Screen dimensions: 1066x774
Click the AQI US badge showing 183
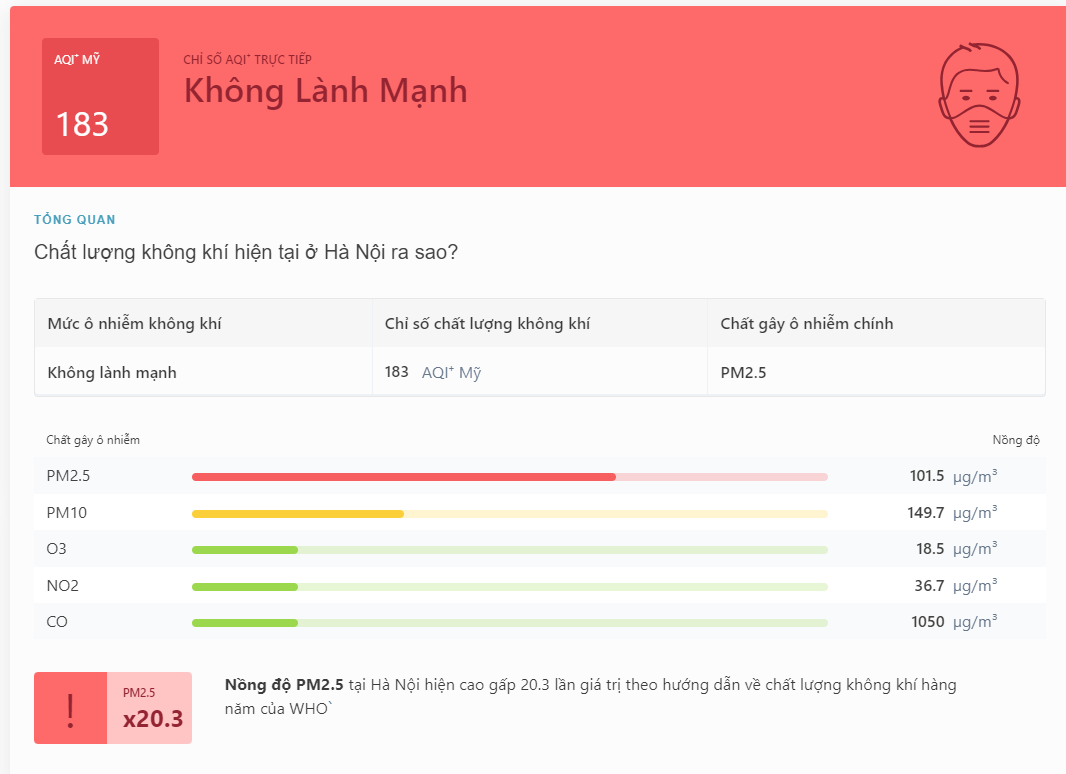click(100, 96)
